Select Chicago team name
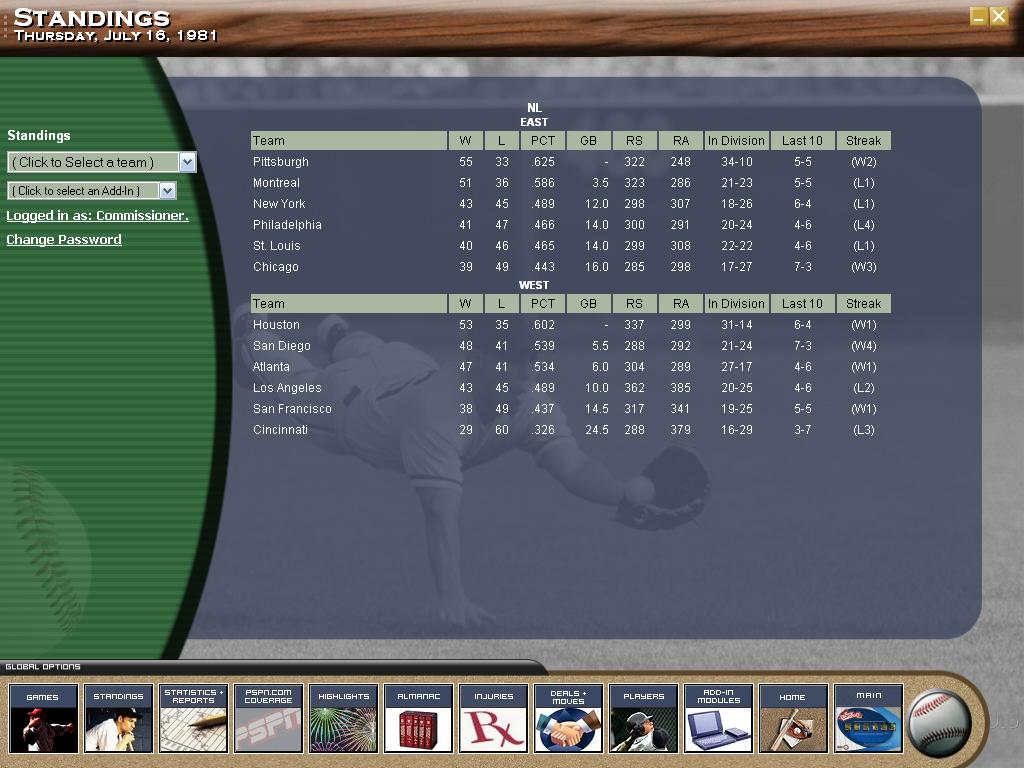The image size is (1024, 768). 276,266
